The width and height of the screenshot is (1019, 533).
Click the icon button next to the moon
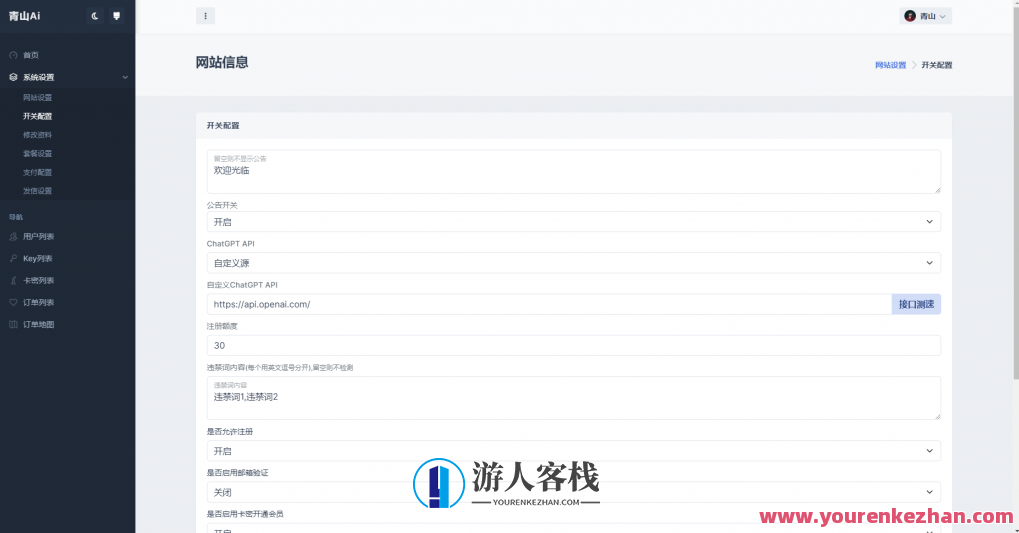tap(117, 16)
